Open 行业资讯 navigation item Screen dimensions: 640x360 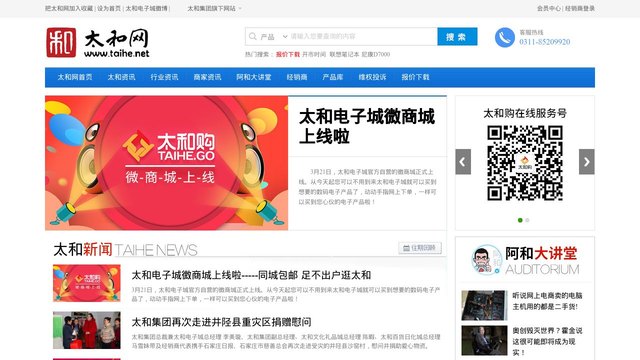[x=164, y=77]
